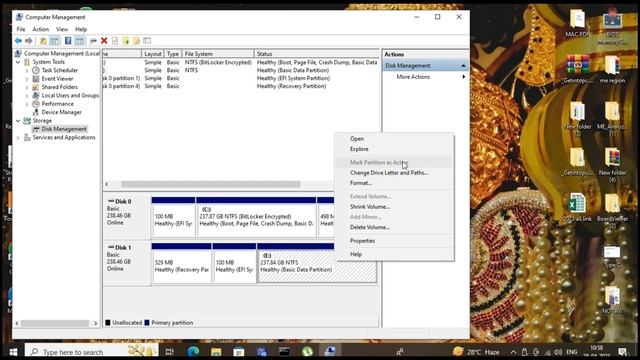This screenshot has width=640, height=360.
Task: Click the Forward arrow in toolbar
Action: click(x=29, y=40)
